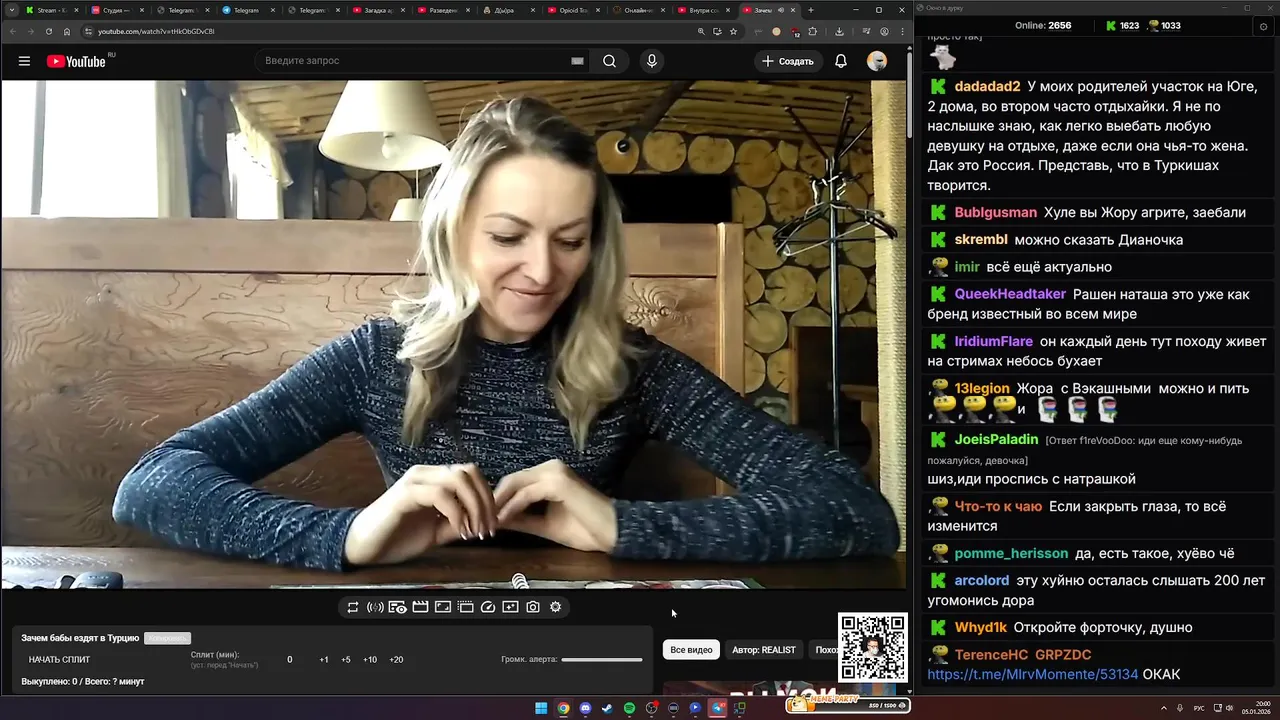
Task: Take a screenshot with the camera icon
Action: 533,607
